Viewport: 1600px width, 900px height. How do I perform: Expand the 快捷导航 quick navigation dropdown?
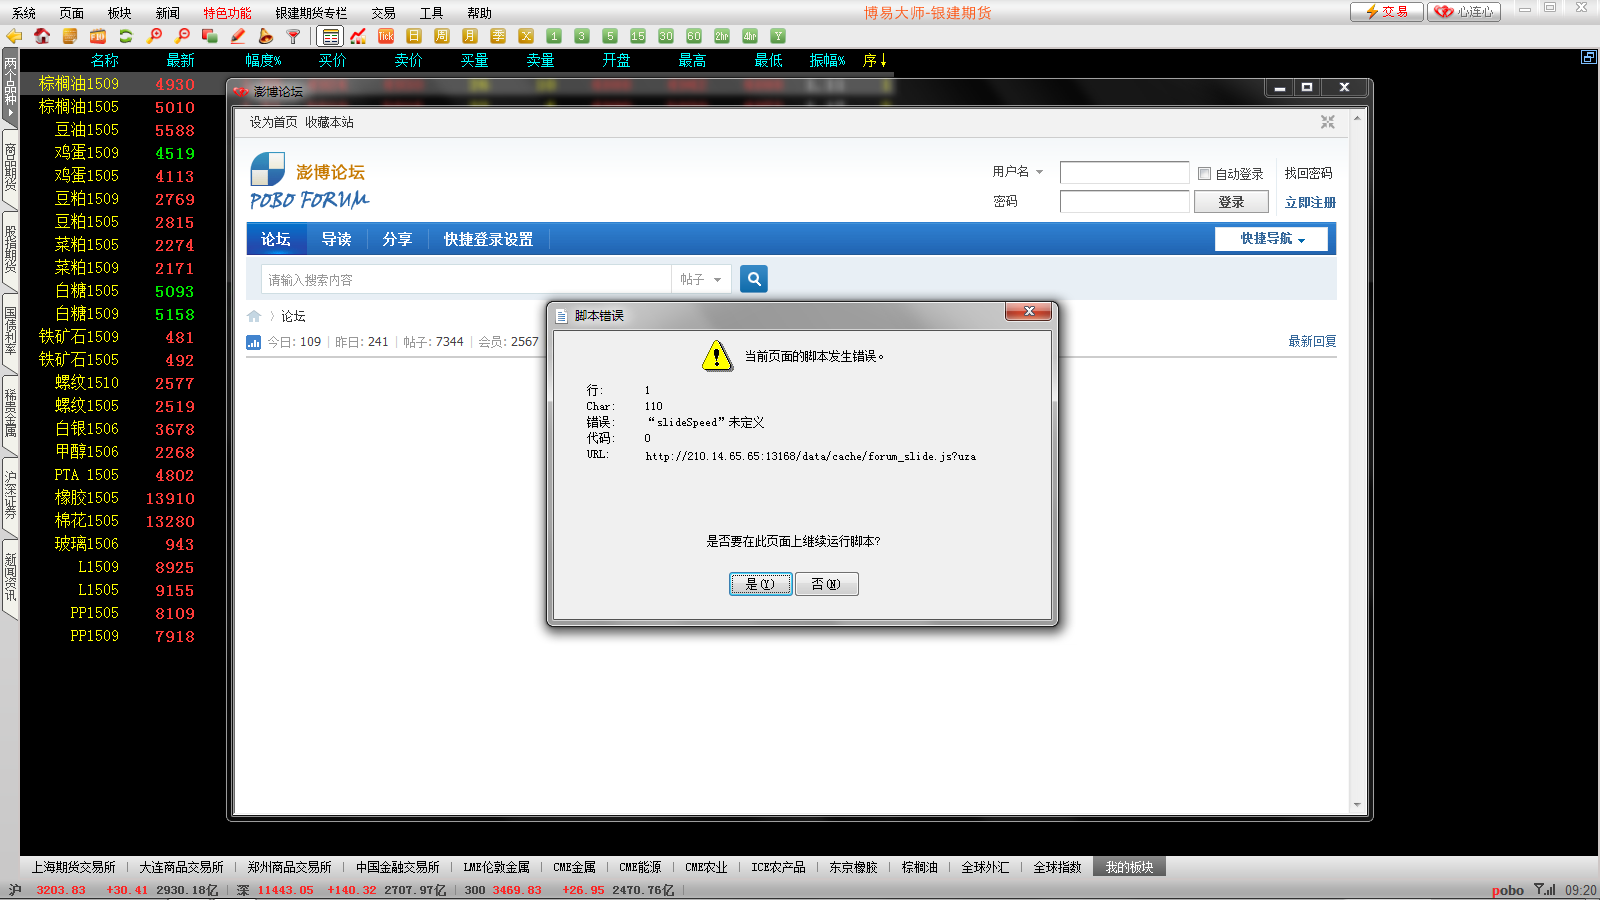click(1271, 239)
